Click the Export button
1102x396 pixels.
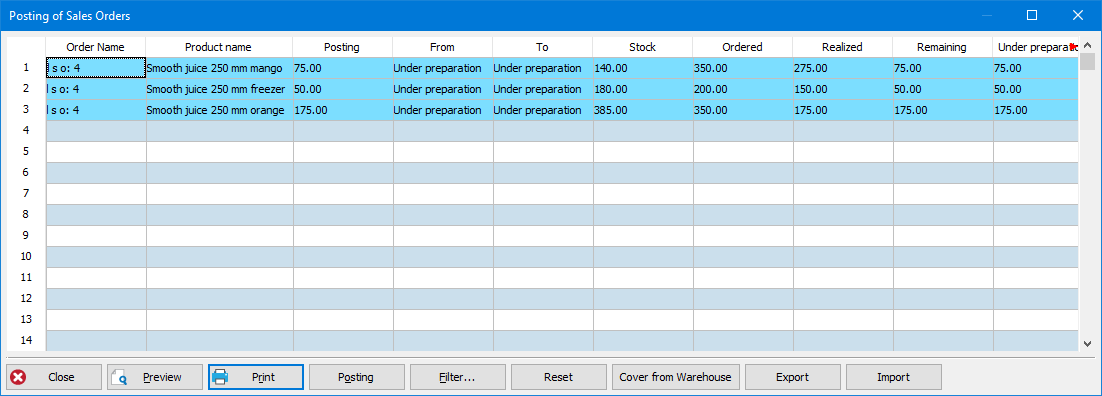pos(792,377)
